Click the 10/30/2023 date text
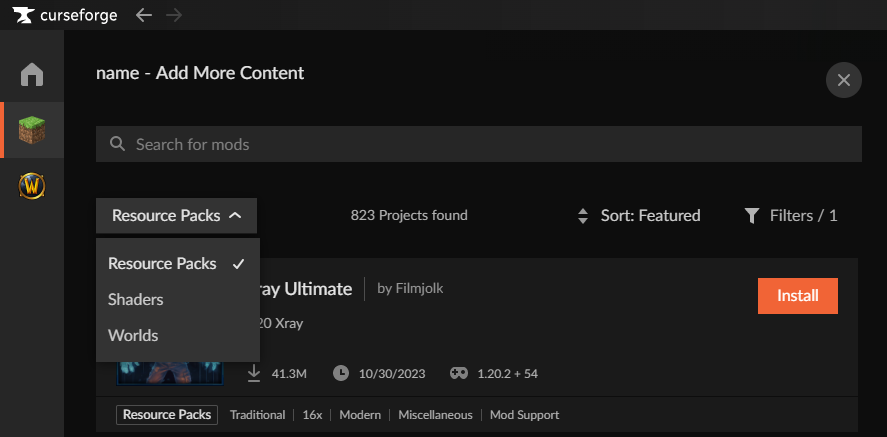 (x=392, y=374)
